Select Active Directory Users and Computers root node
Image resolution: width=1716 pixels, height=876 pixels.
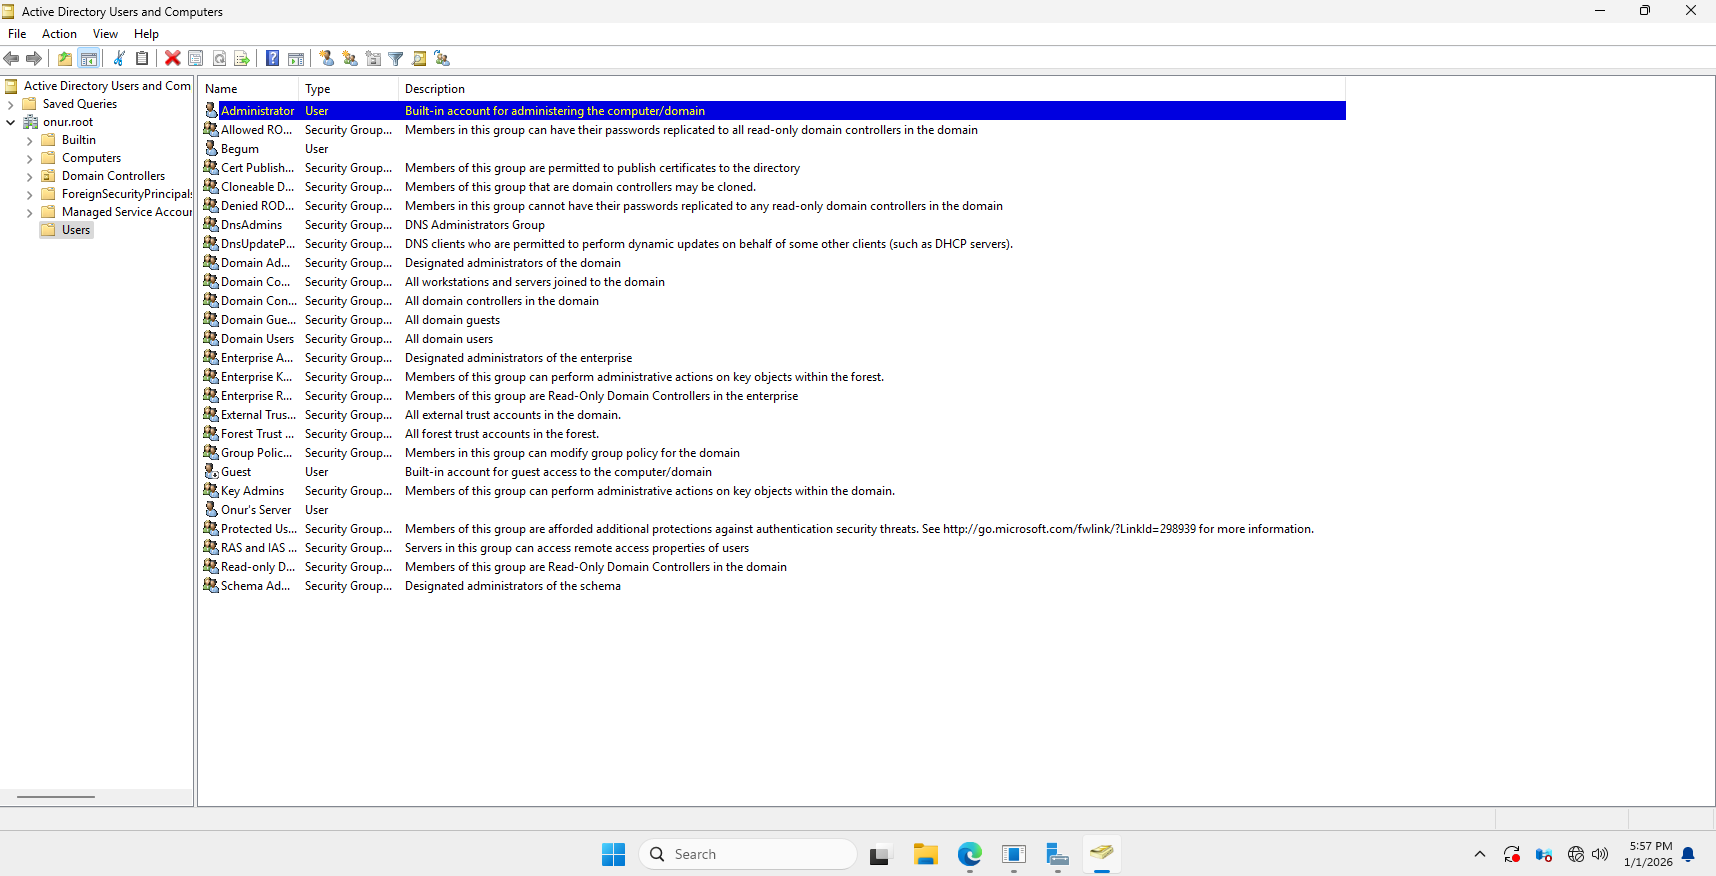tap(98, 86)
